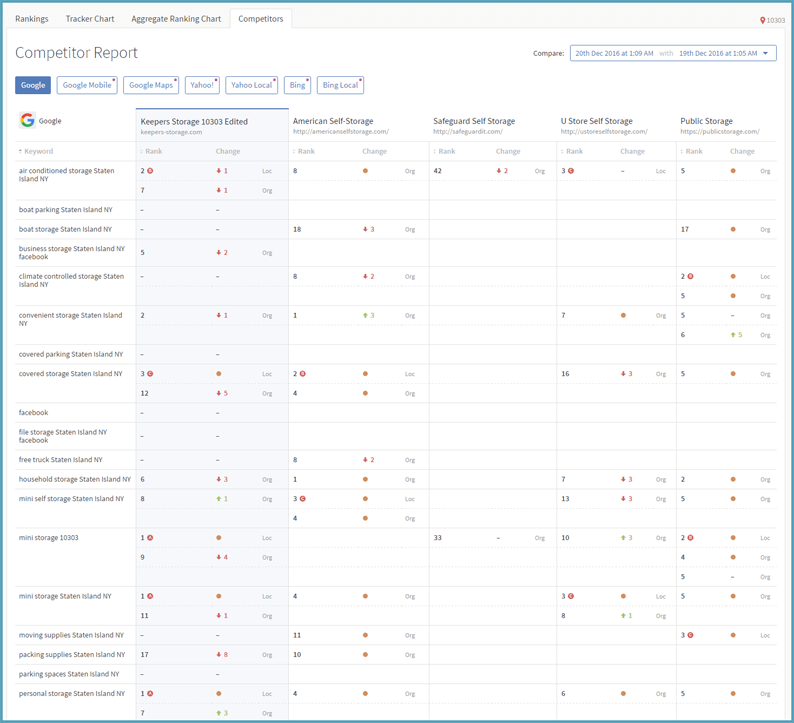Image resolution: width=794 pixels, height=723 pixels.
Task: Open the ustoreselfstorage.com URL
Action: click(x=604, y=132)
